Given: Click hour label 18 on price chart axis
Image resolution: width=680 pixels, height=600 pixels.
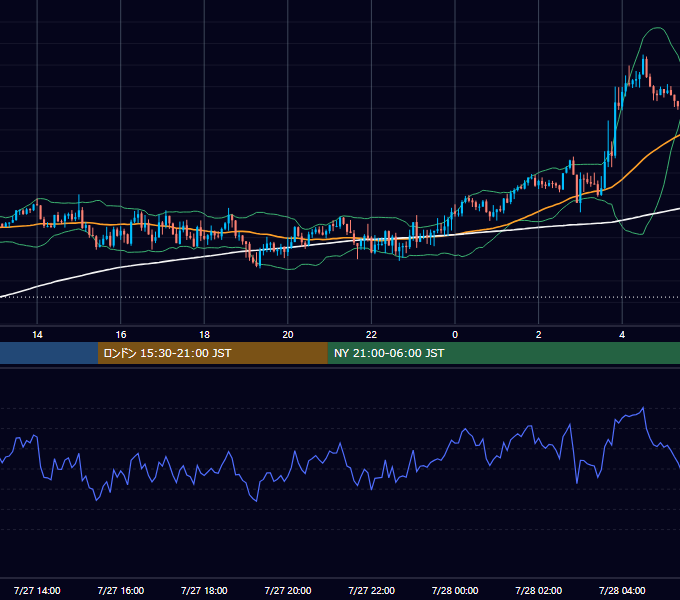Looking at the screenshot, I should click(x=204, y=335).
